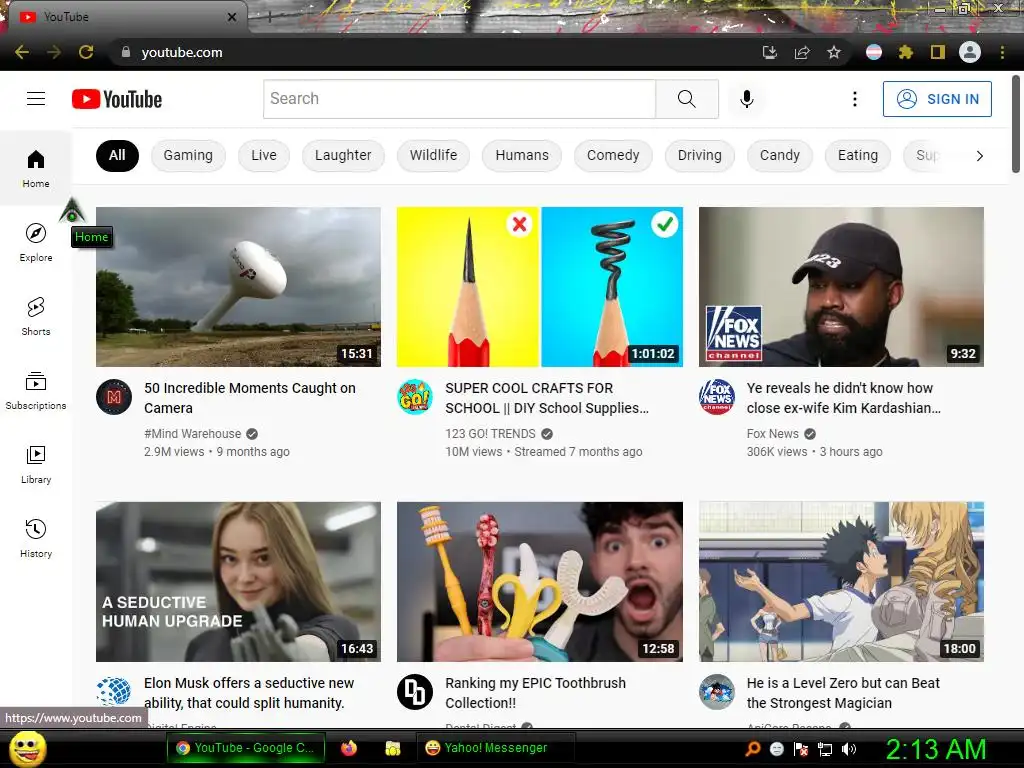
Task: Open '50 Incredible Moments Caught on Camera' title
Action: (250, 398)
